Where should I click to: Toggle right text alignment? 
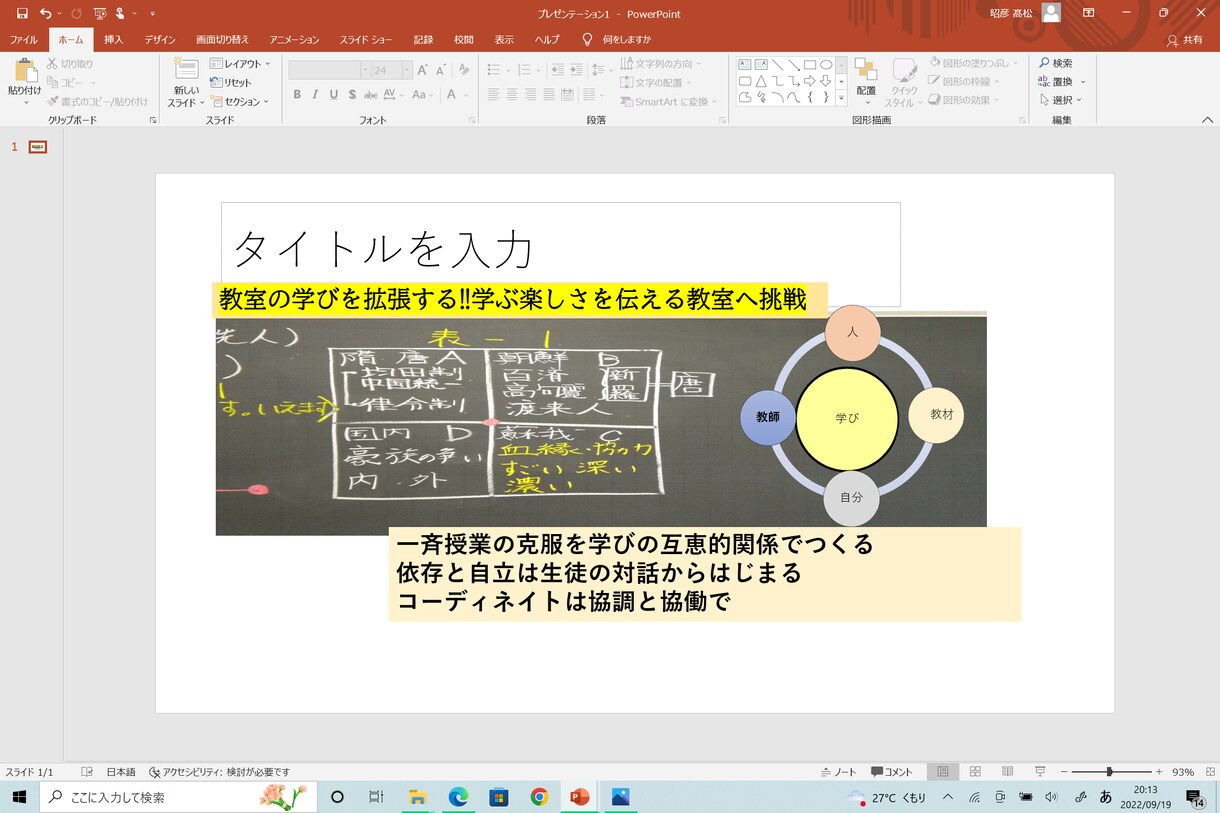click(x=530, y=95)
